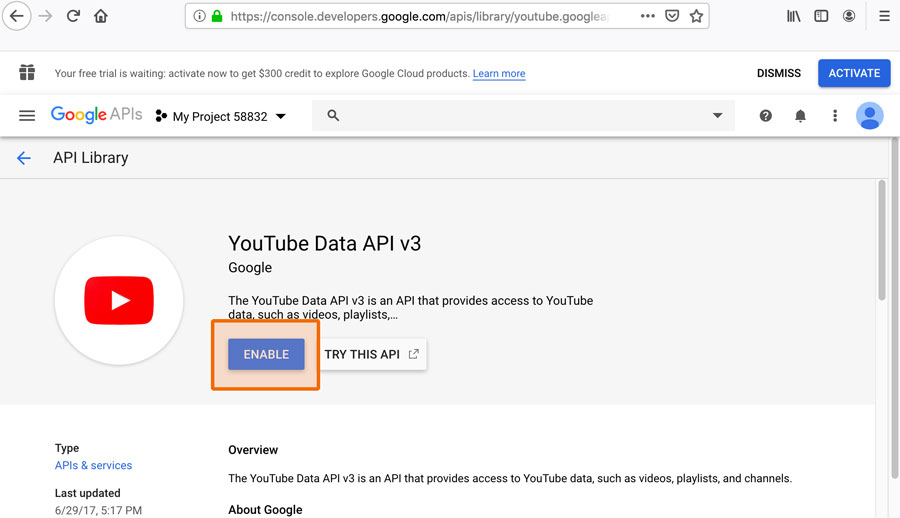
Task: Go back using the API Library arrow
Action: pyautogui.click(x=24, y=158)
